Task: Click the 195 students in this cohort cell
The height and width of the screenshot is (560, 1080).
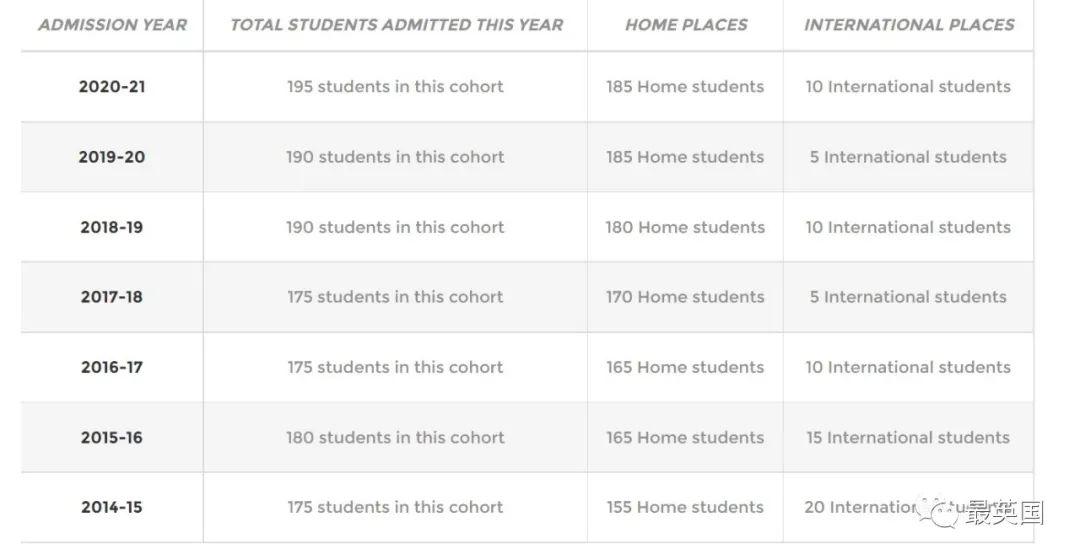Action: coord(395,87)
